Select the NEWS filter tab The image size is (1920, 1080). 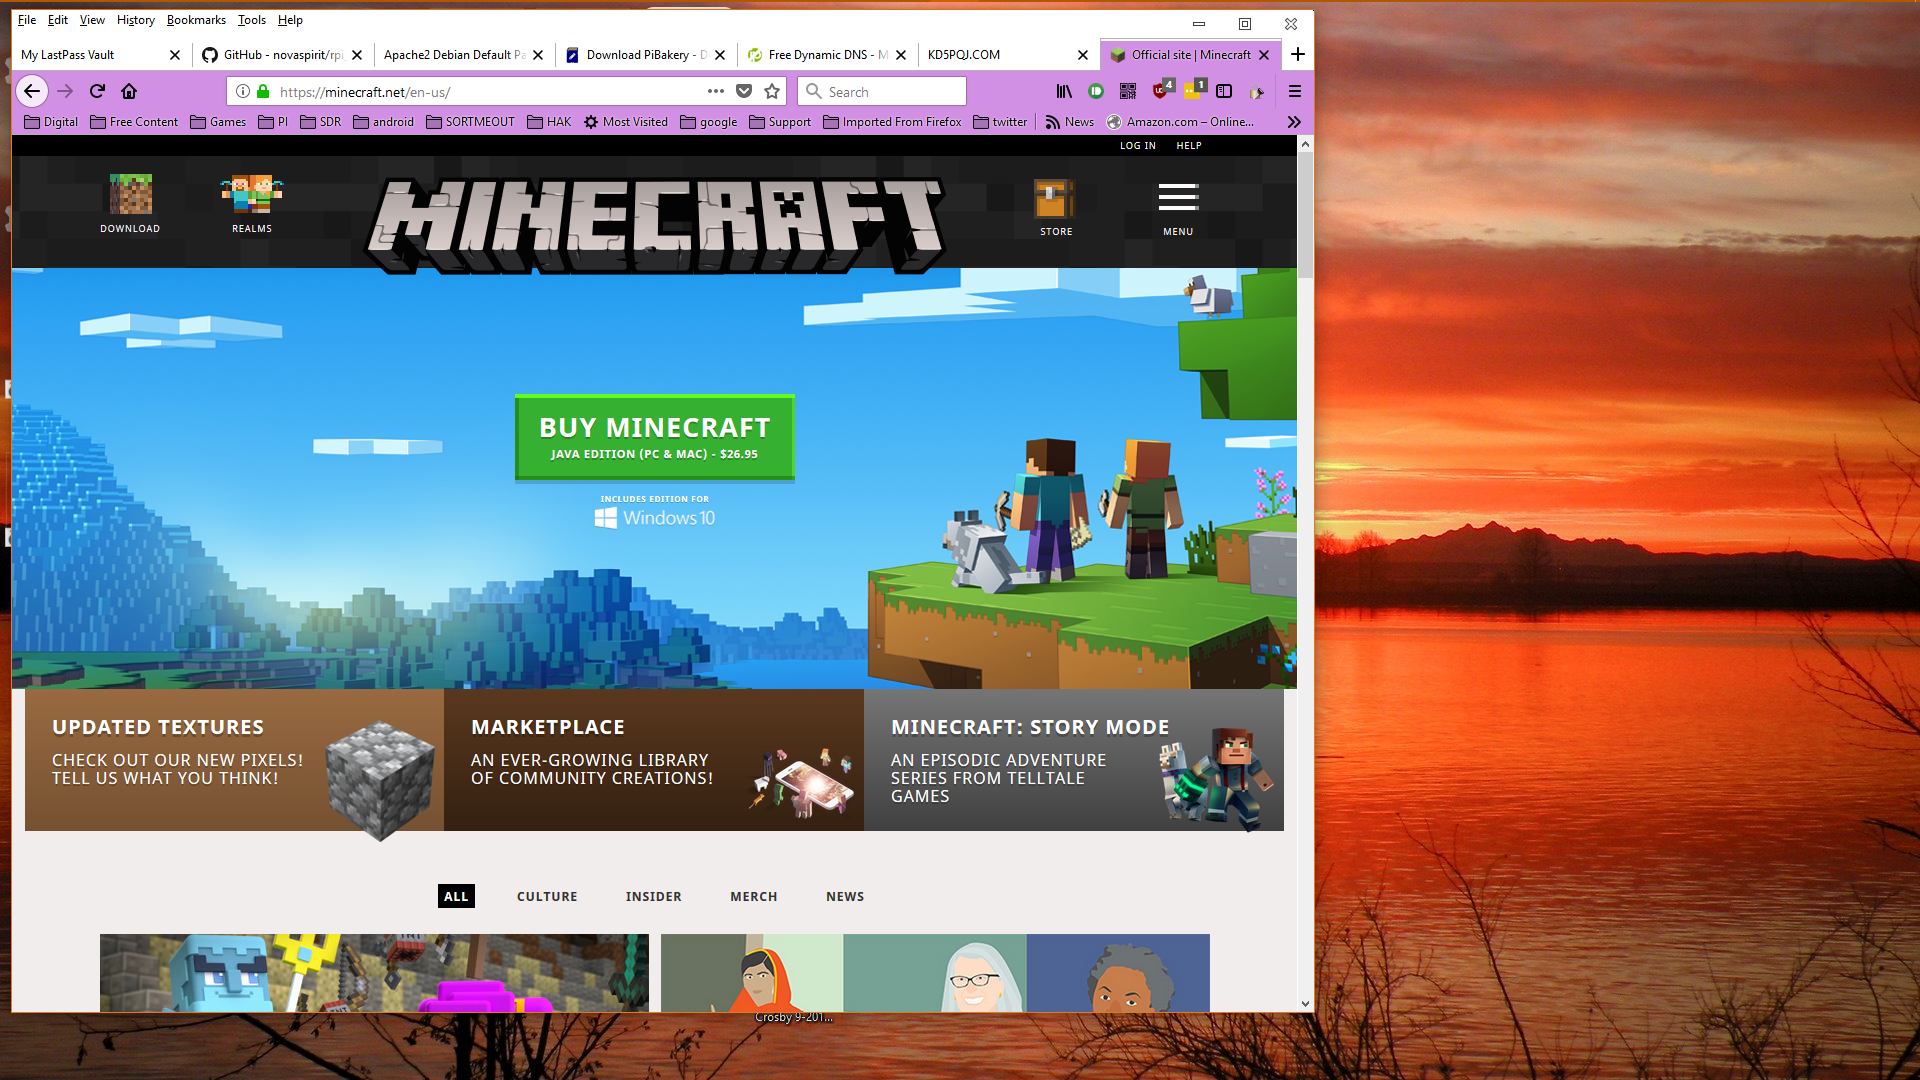pyautogui.click(x=845, y=897)
